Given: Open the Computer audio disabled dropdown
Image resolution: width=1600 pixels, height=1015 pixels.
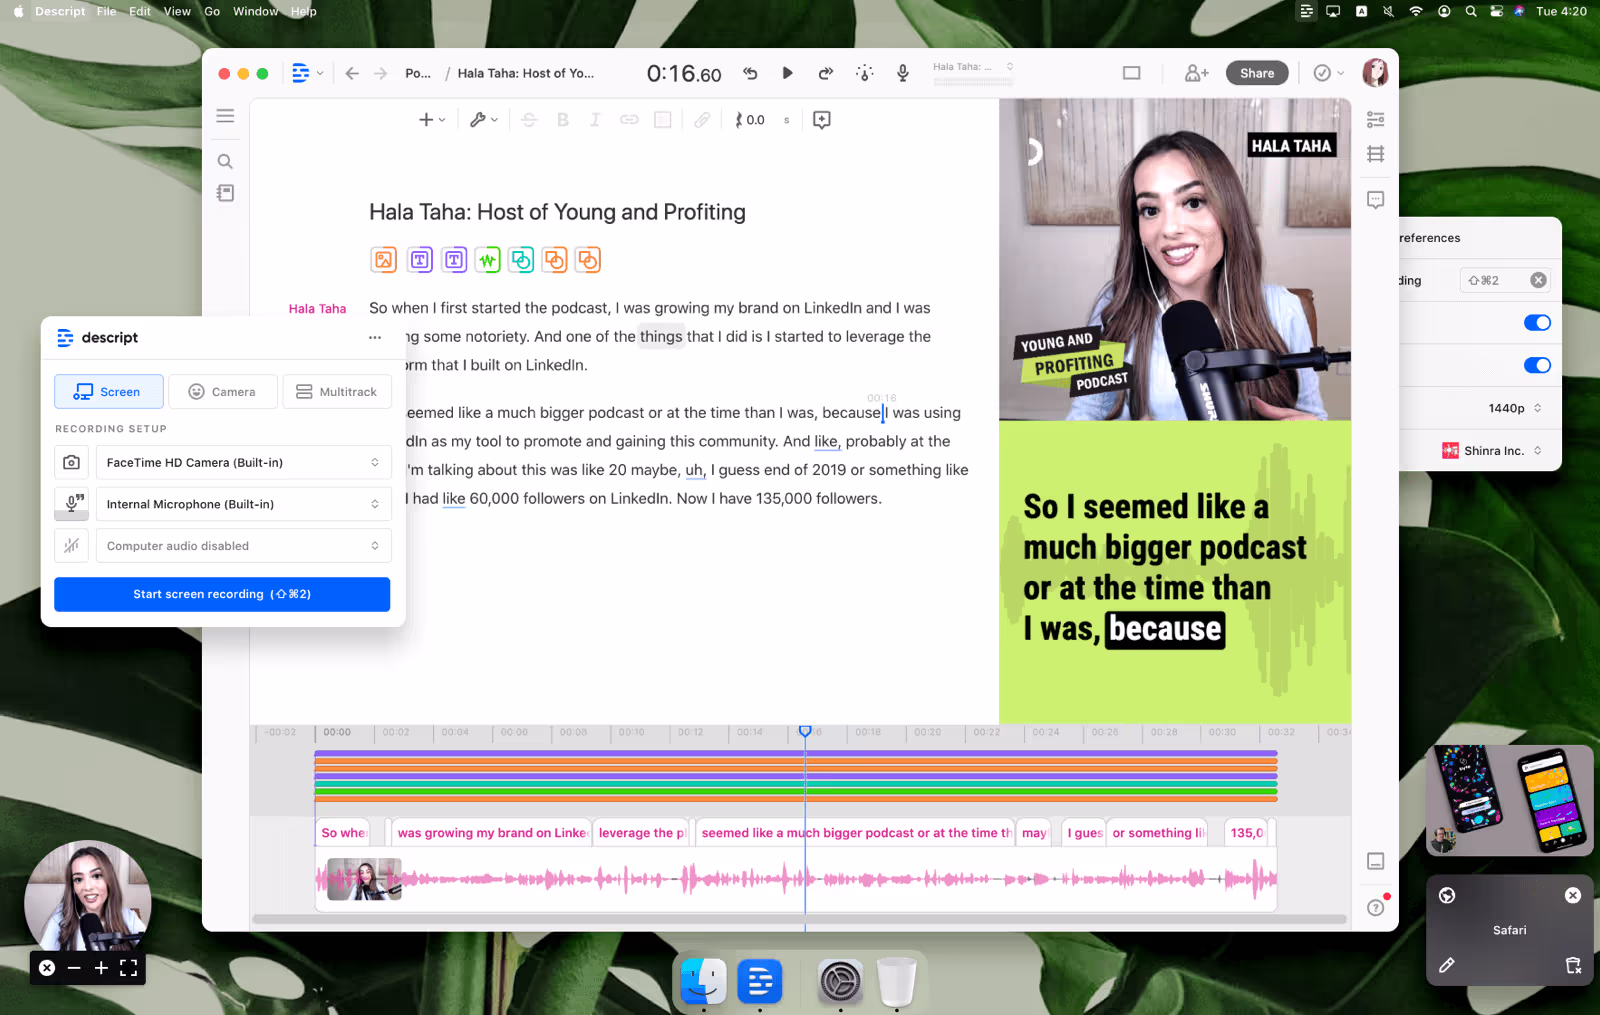Looking at the screenshot, I should 243,546.
